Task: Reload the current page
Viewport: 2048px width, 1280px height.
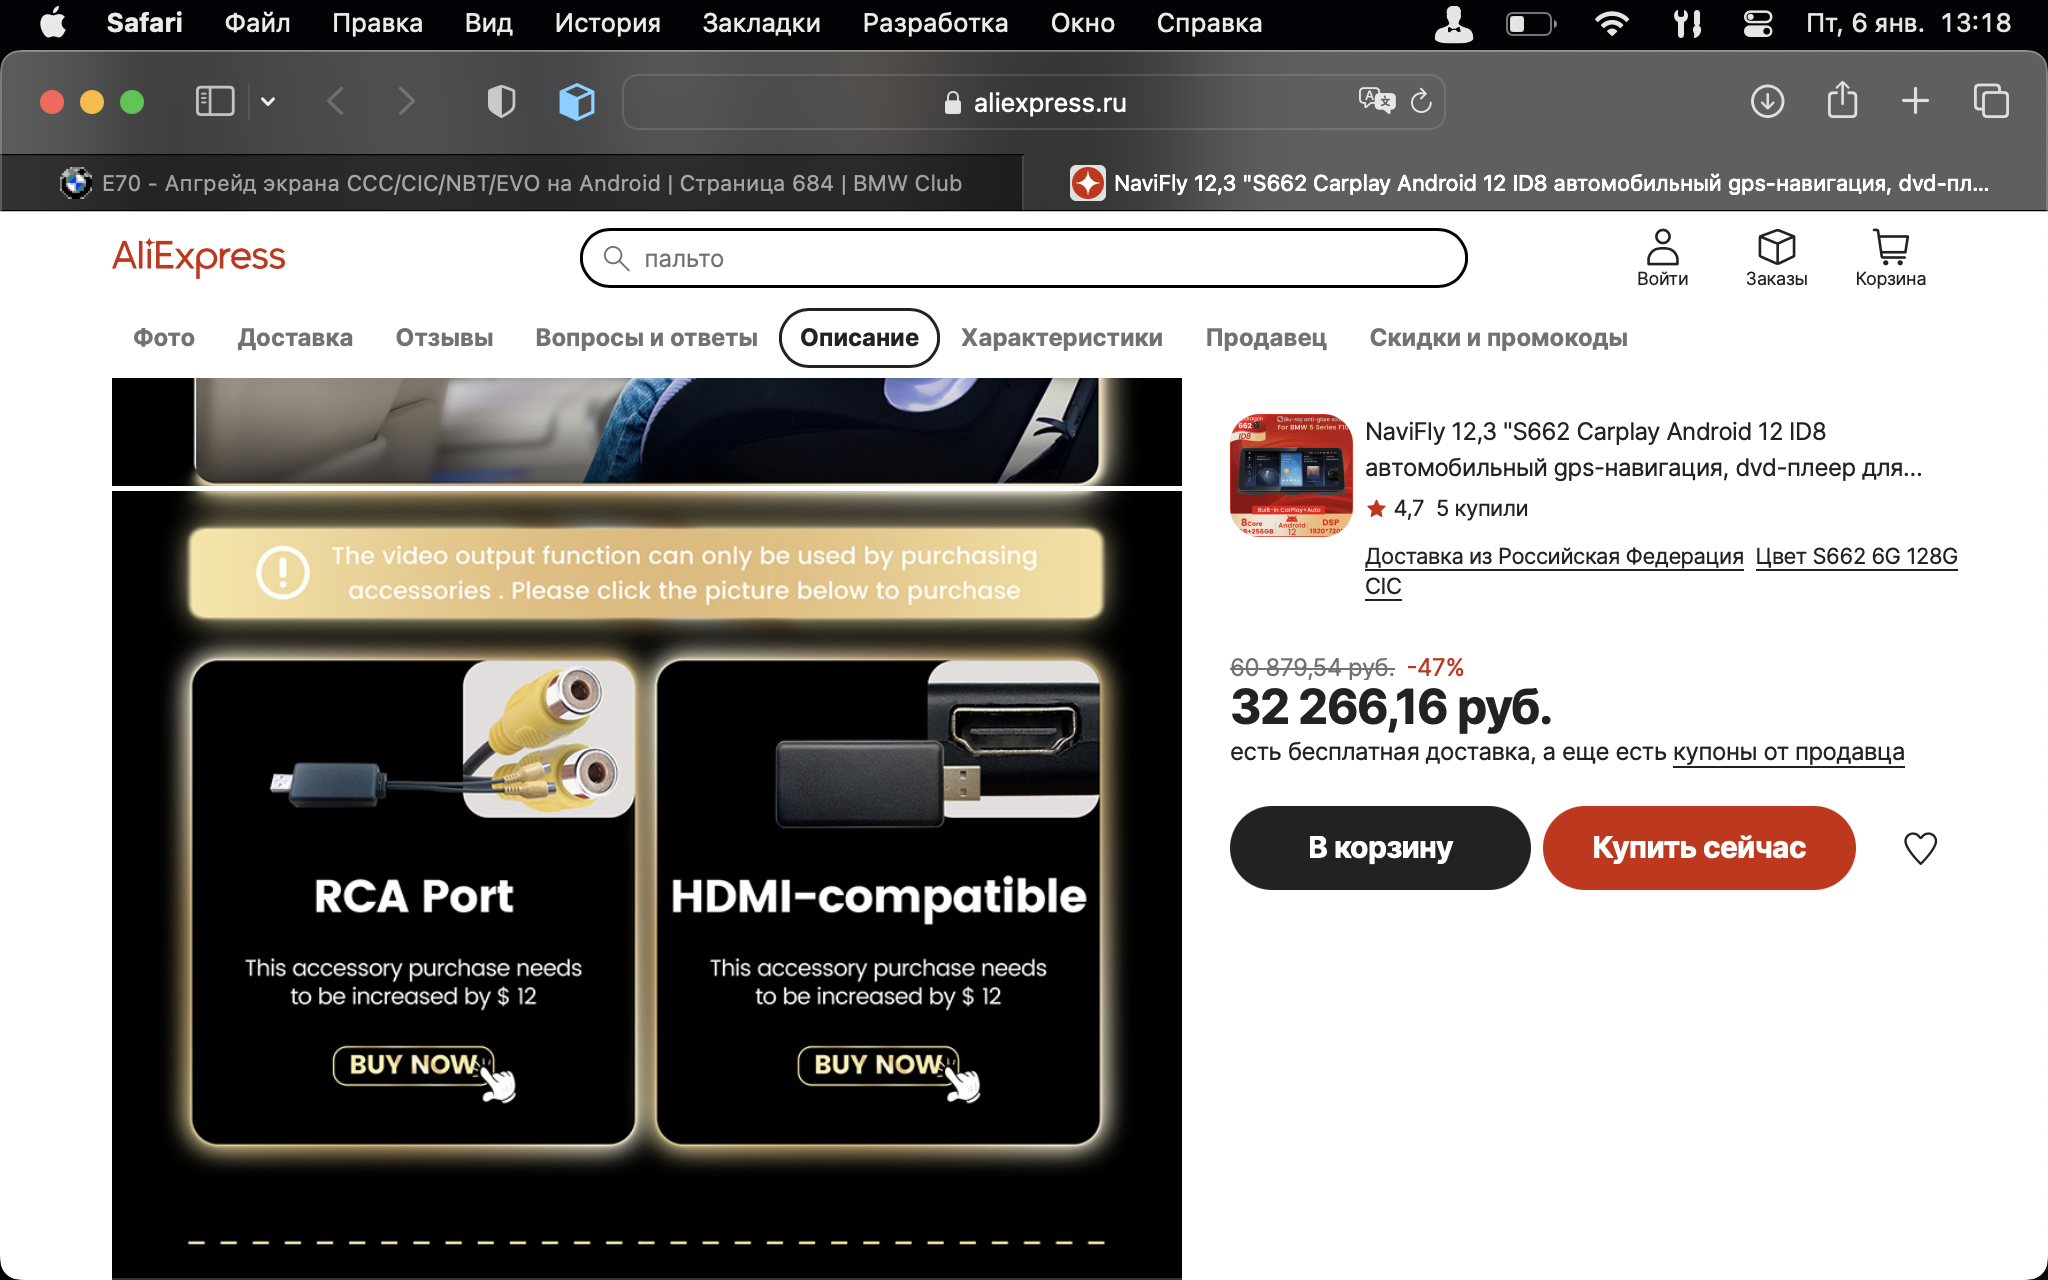Action: pyautogui.click(x=1421, y=101)
